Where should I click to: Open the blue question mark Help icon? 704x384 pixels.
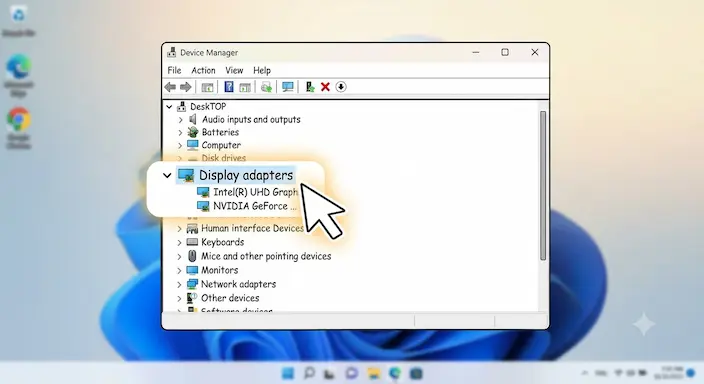229,87
